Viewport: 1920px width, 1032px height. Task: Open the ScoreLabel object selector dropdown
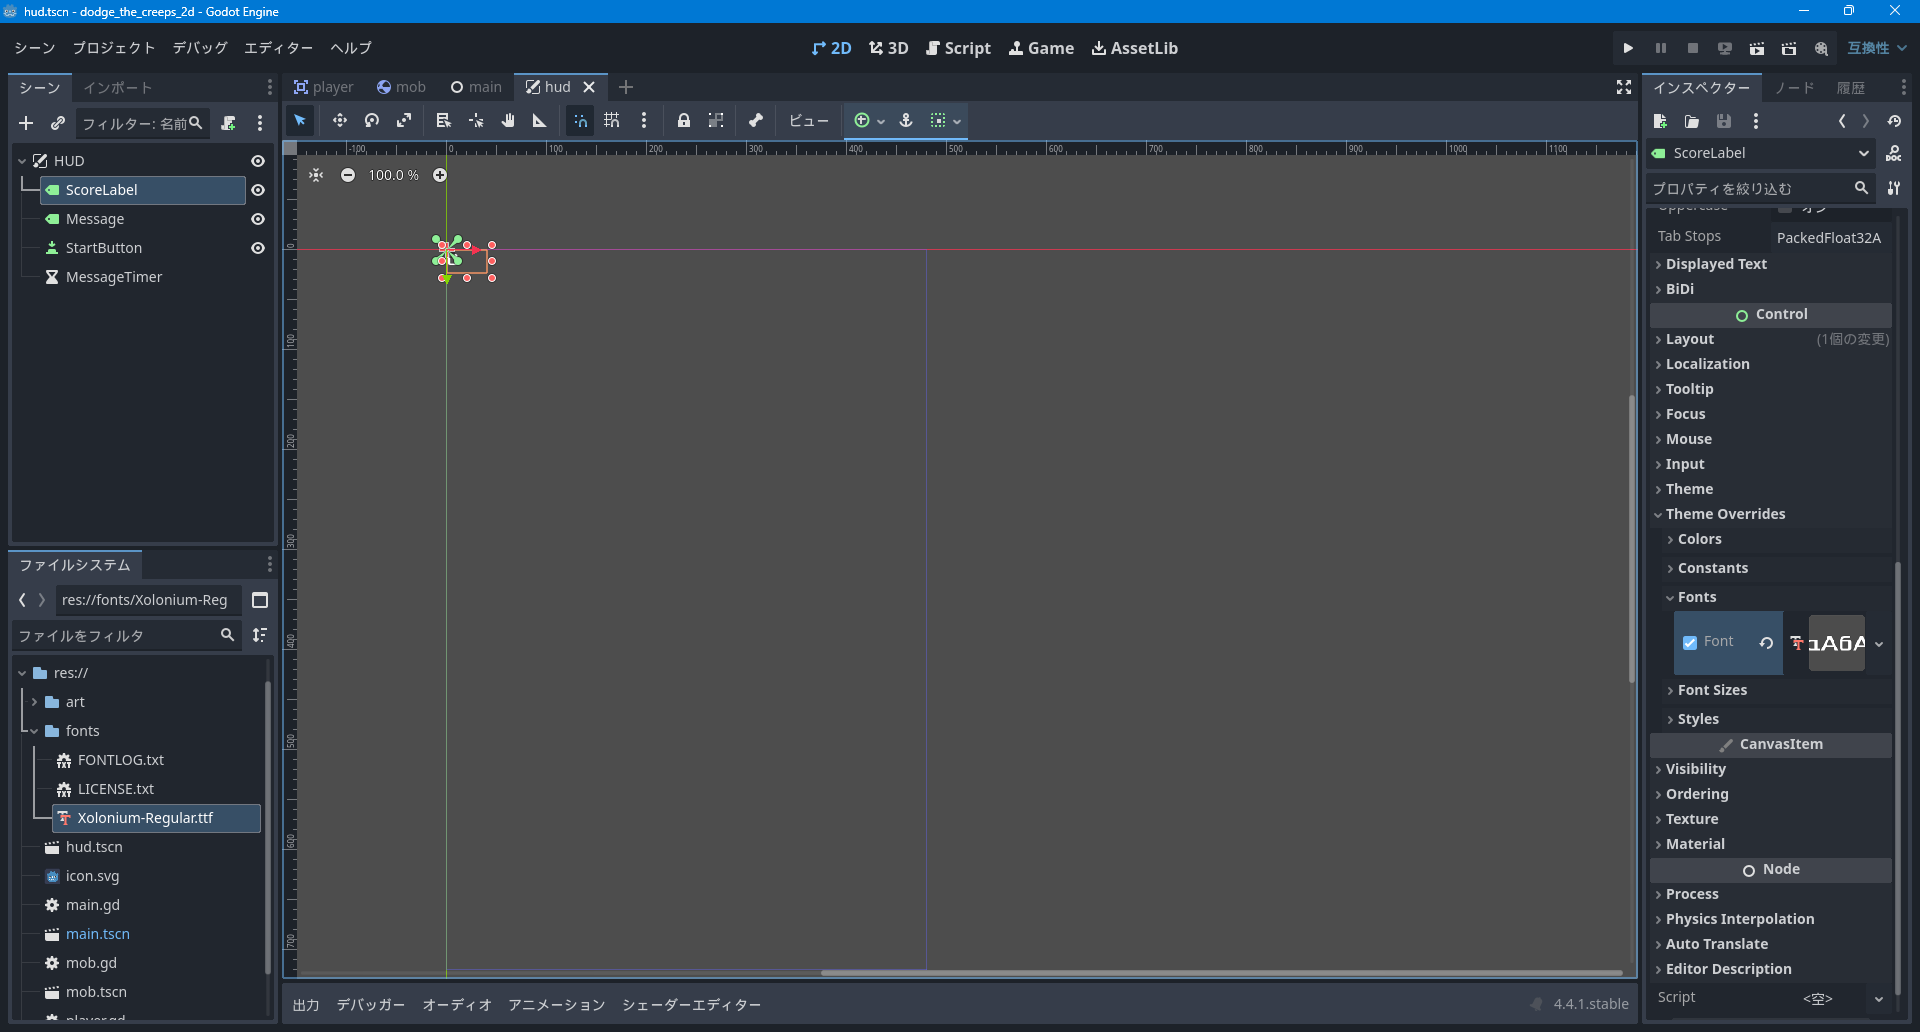tap(1762, 153)
